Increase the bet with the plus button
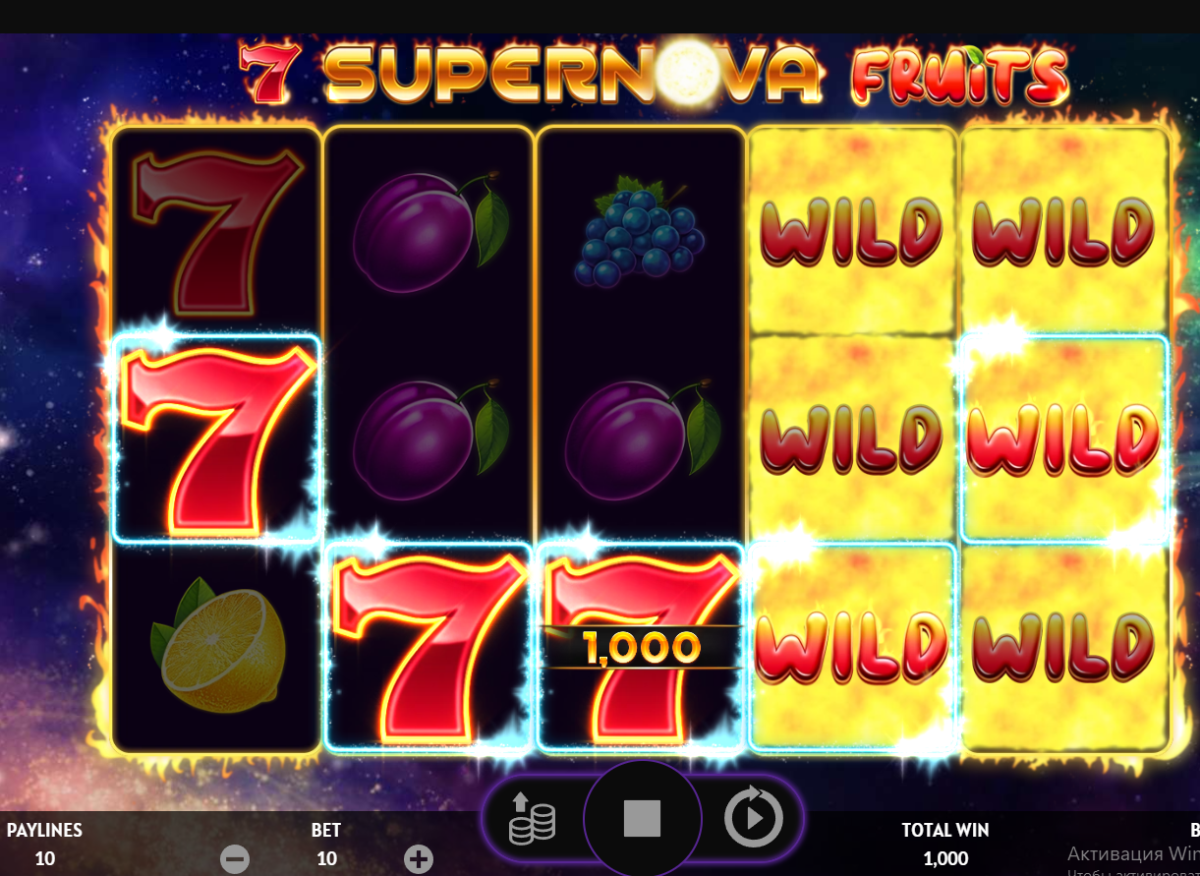 [418, 858]
